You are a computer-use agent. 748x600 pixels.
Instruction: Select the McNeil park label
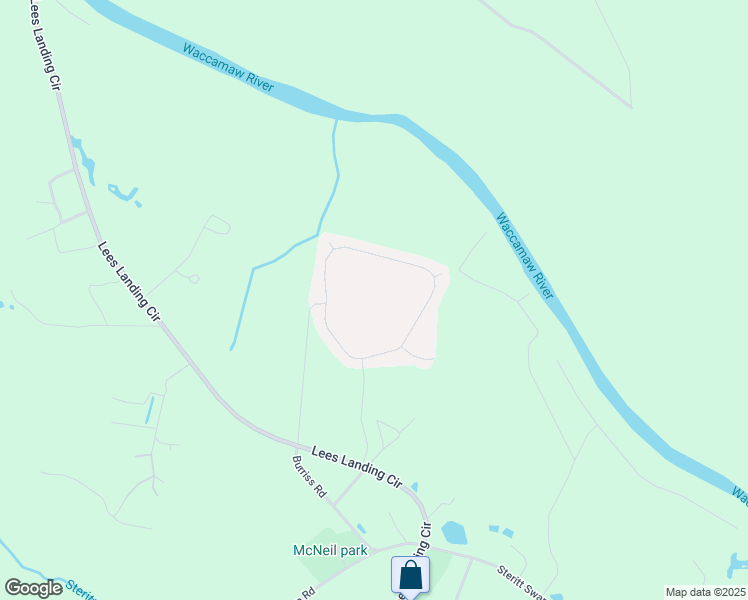[330, 550]
